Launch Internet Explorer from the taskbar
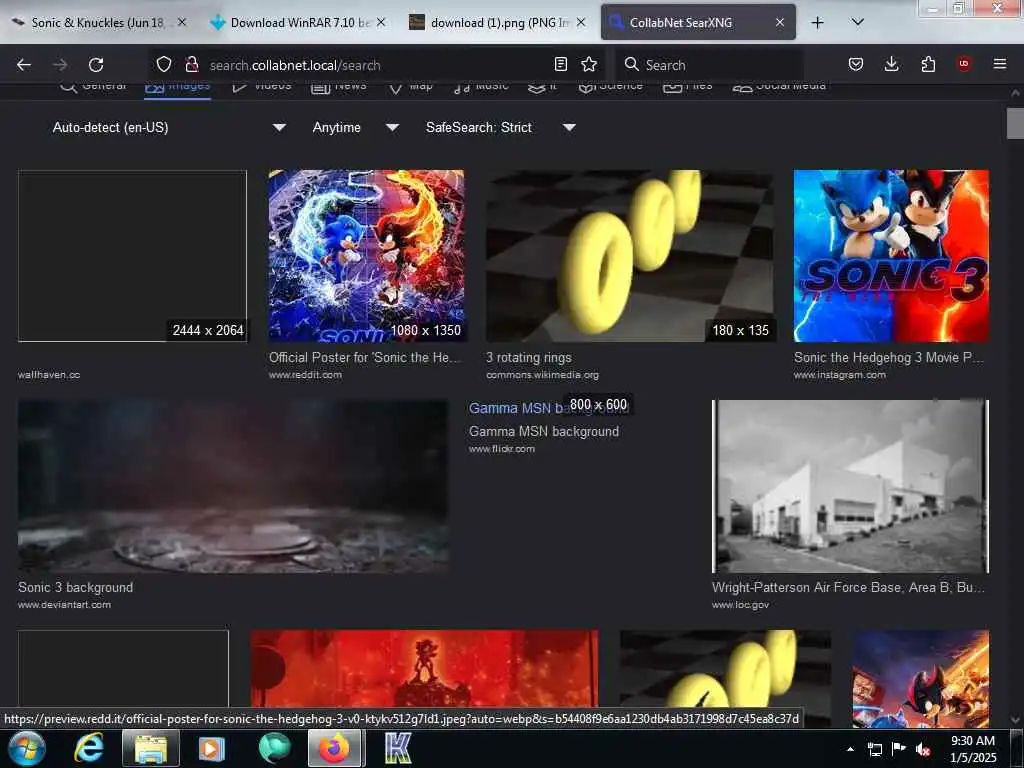 [x=89, y=748]
